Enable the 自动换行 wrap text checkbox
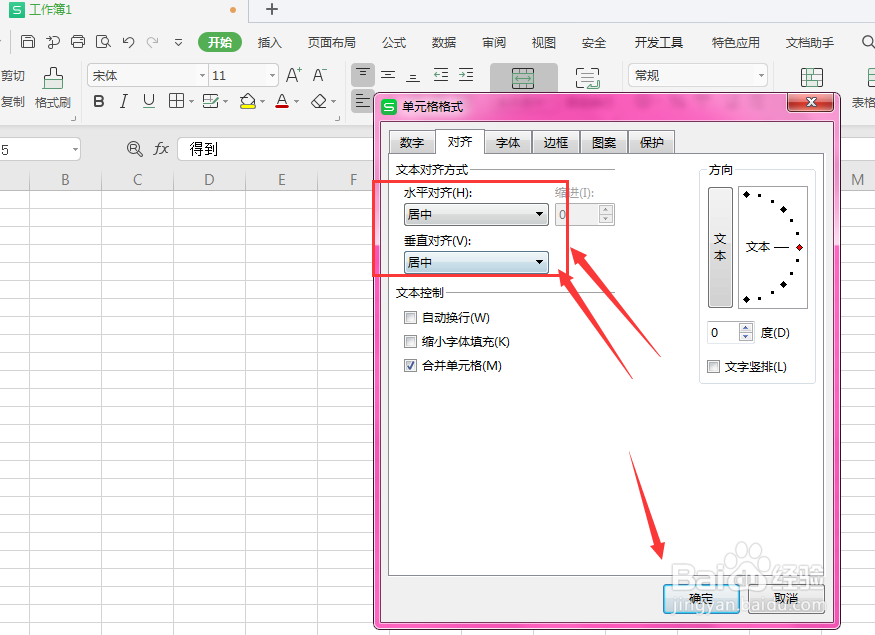 point(410,317)
